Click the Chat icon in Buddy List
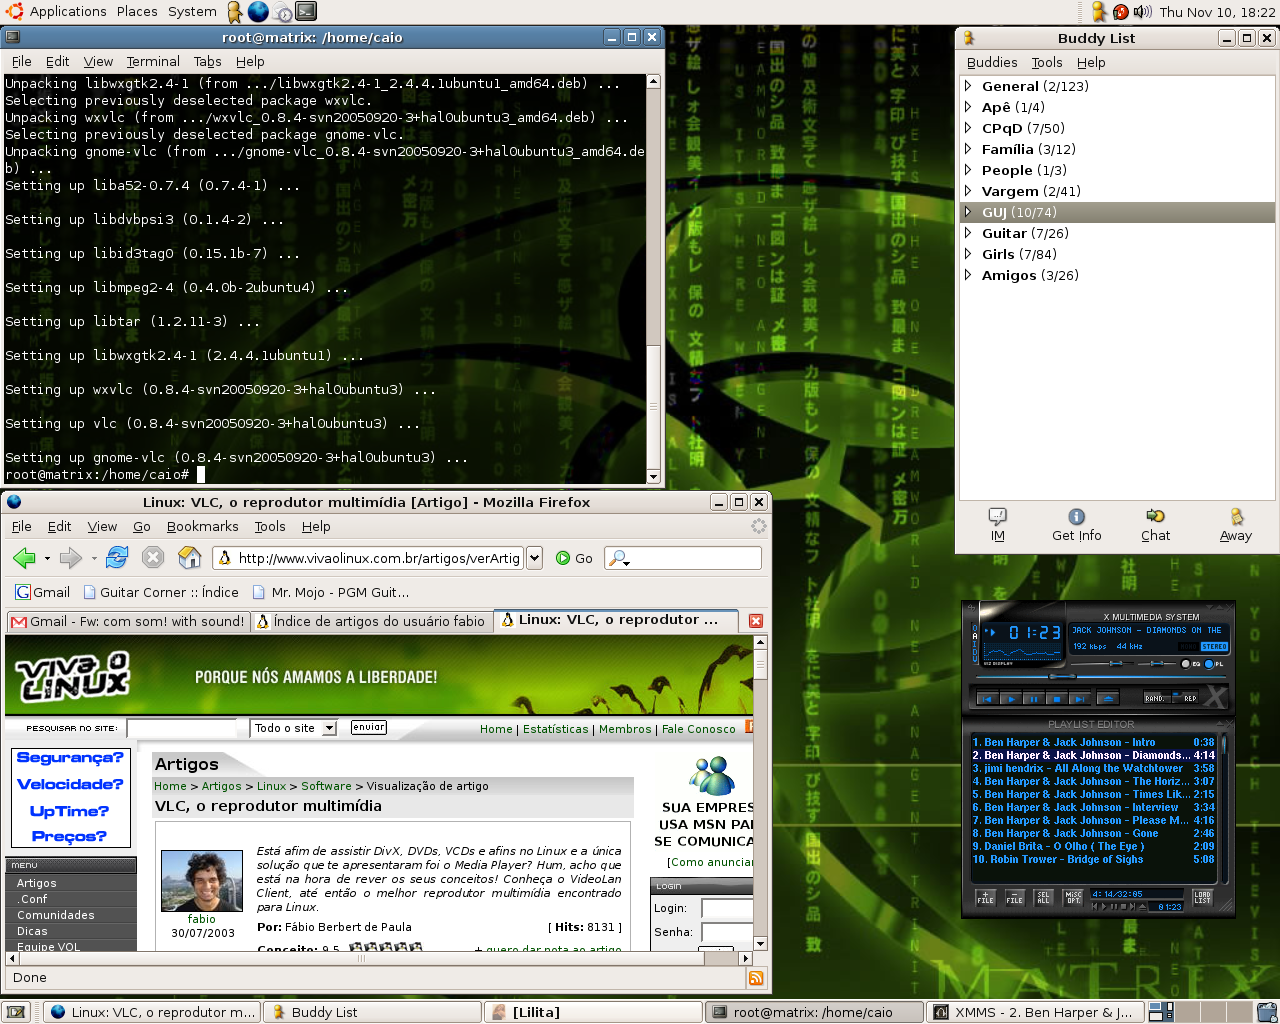This screenshot has width=1280, height=1024. pyautogui.click(x=1155, y=524)
